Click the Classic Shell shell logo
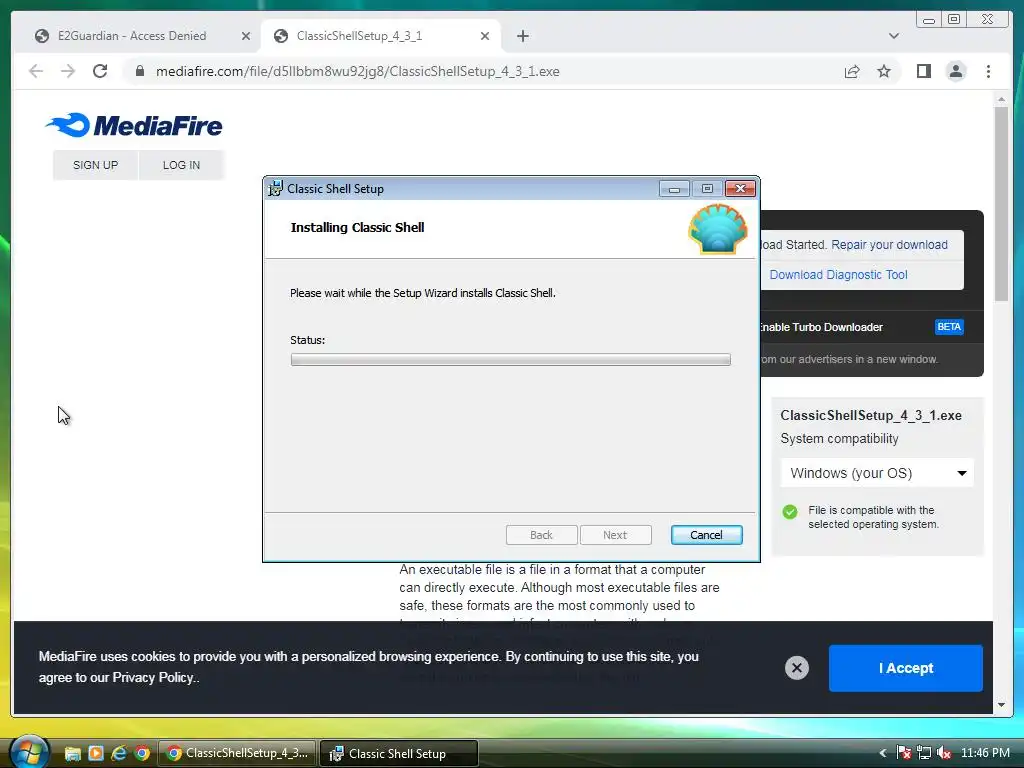Viewport: 1024px width, 768px height. (x=717, y=229)
